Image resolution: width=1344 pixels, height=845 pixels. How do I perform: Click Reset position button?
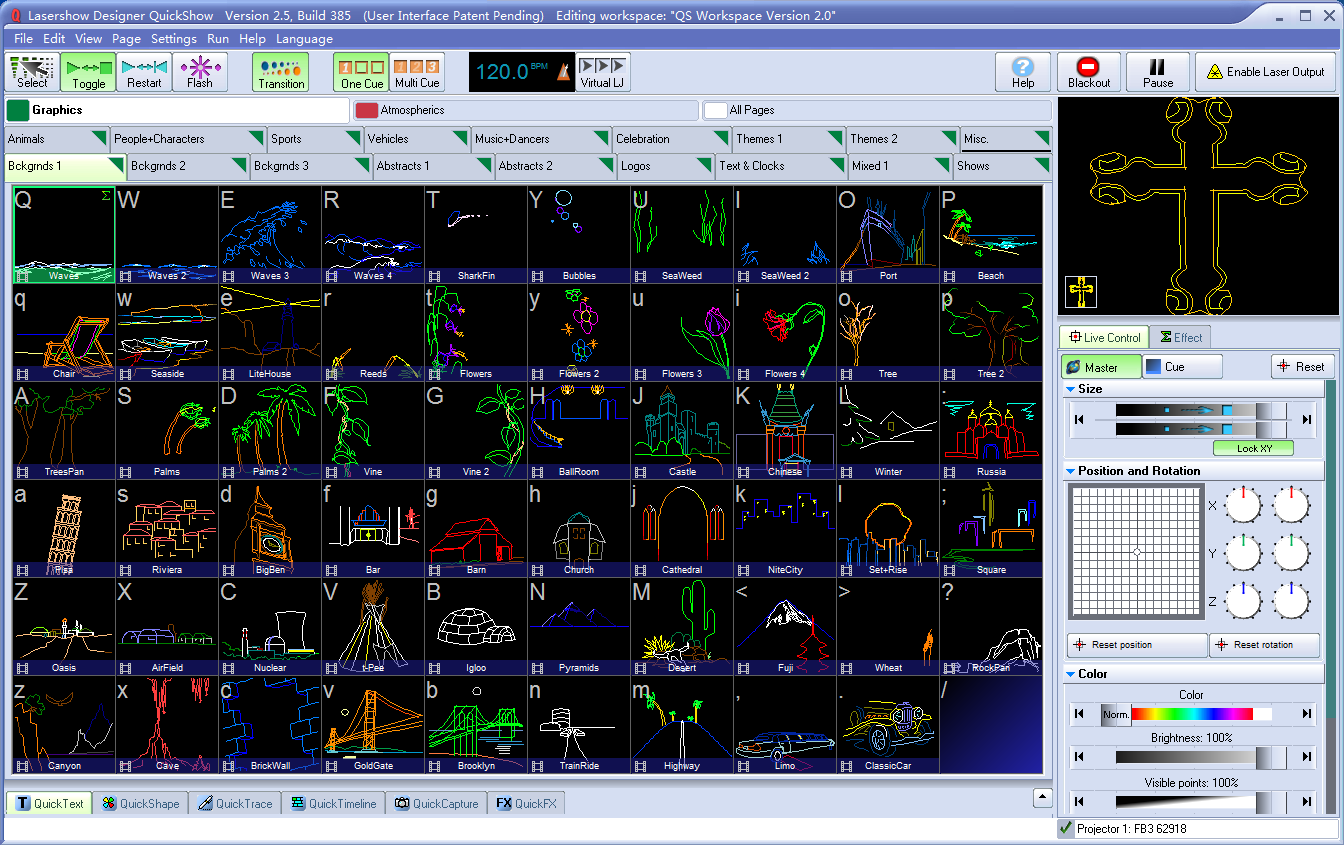(x=1137, y=645)
